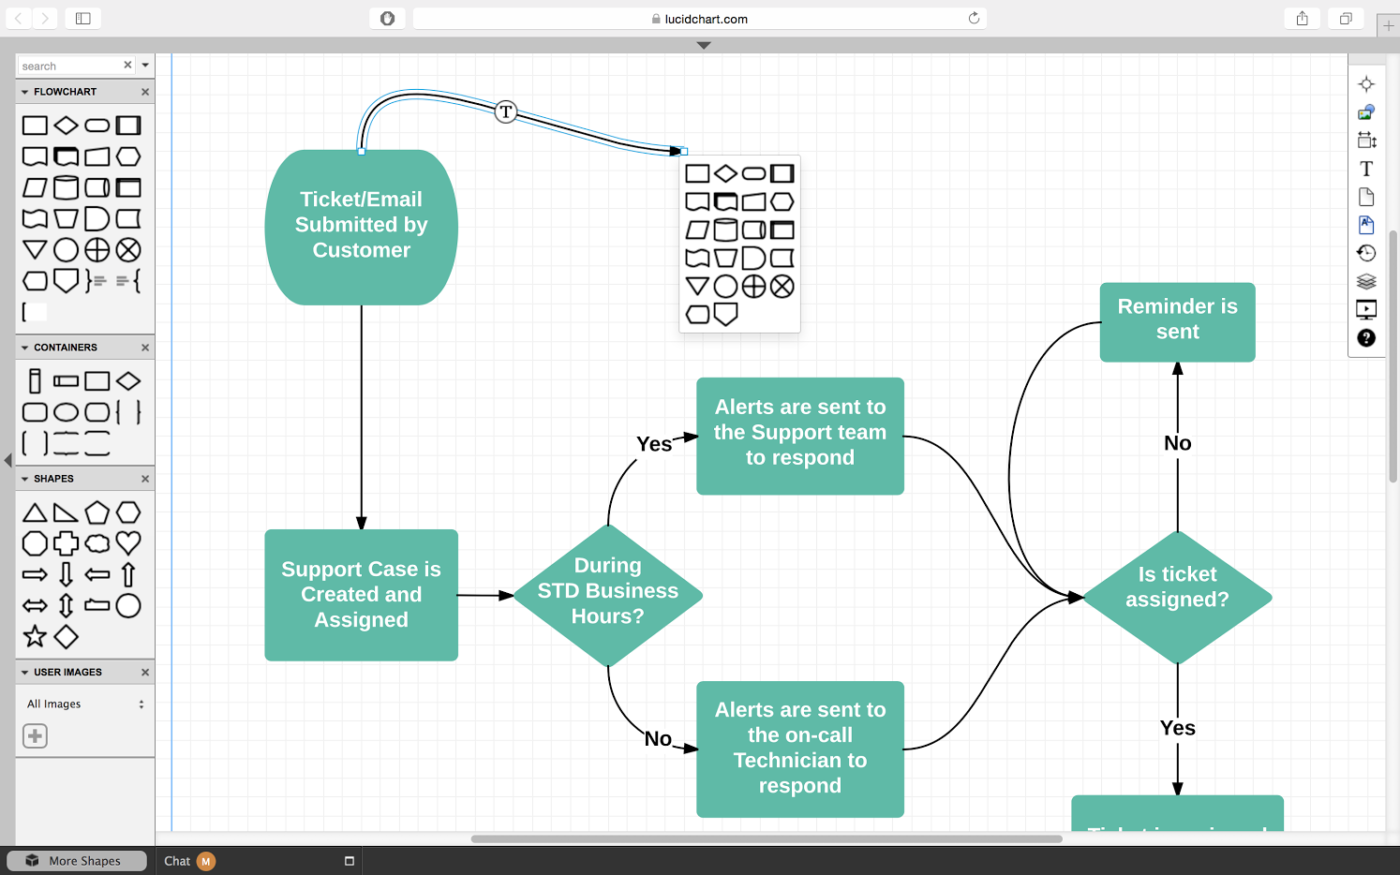Open the text T panel in right dock
The image size is (1400, 875).
pyautogui.click(x=1366, y=169)
